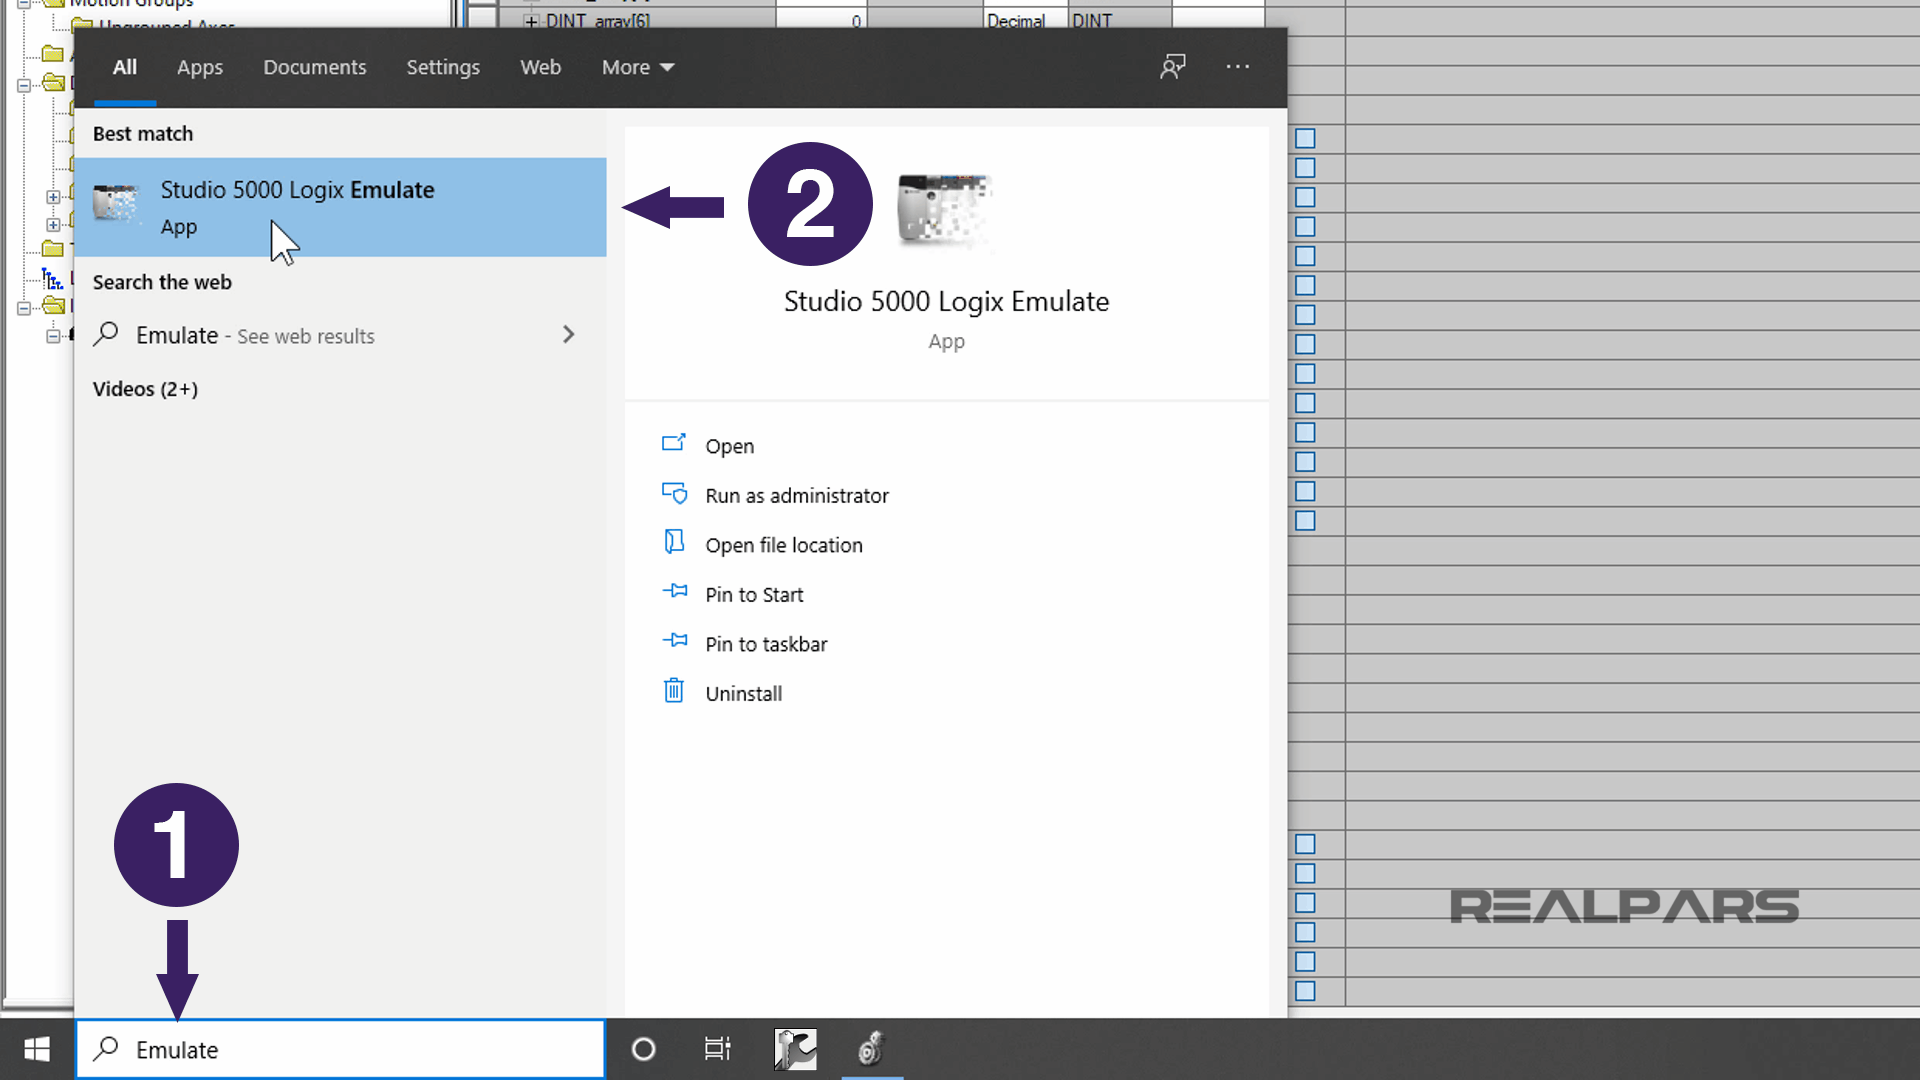
Task: Switch to the Settings search tab
Action: coord(443,67)
